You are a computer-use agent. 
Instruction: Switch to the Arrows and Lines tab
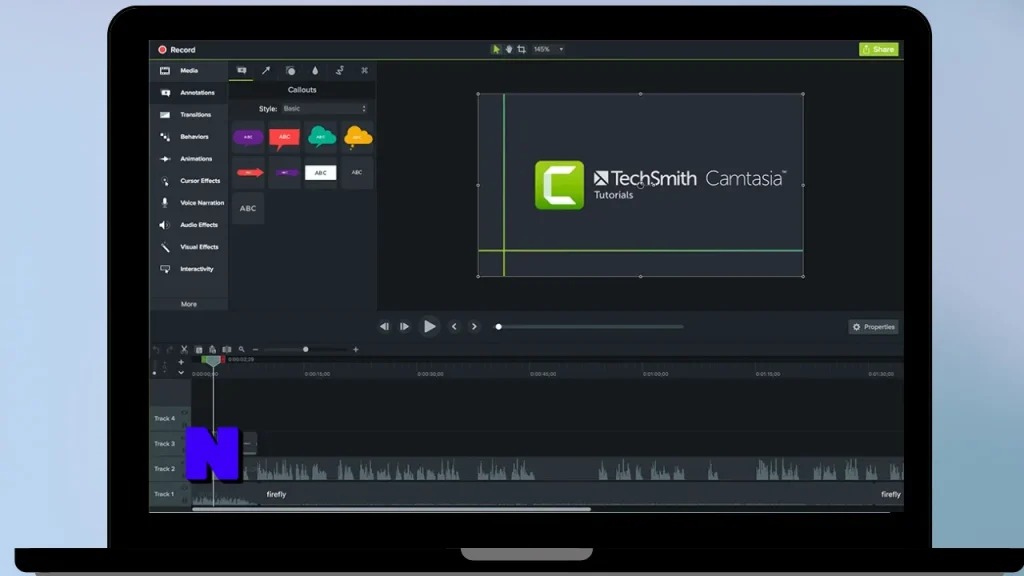pyautogui.click(x=266, y=71)
